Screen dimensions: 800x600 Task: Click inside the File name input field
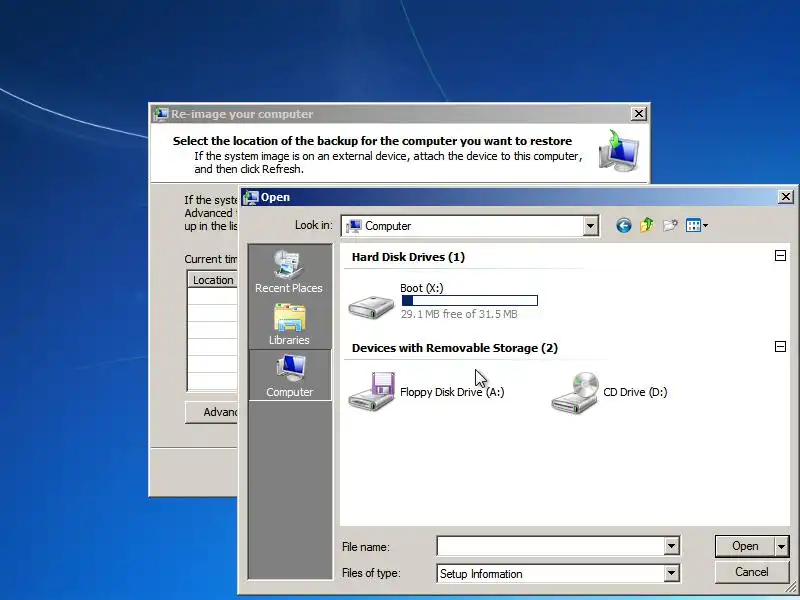[551, 546]
